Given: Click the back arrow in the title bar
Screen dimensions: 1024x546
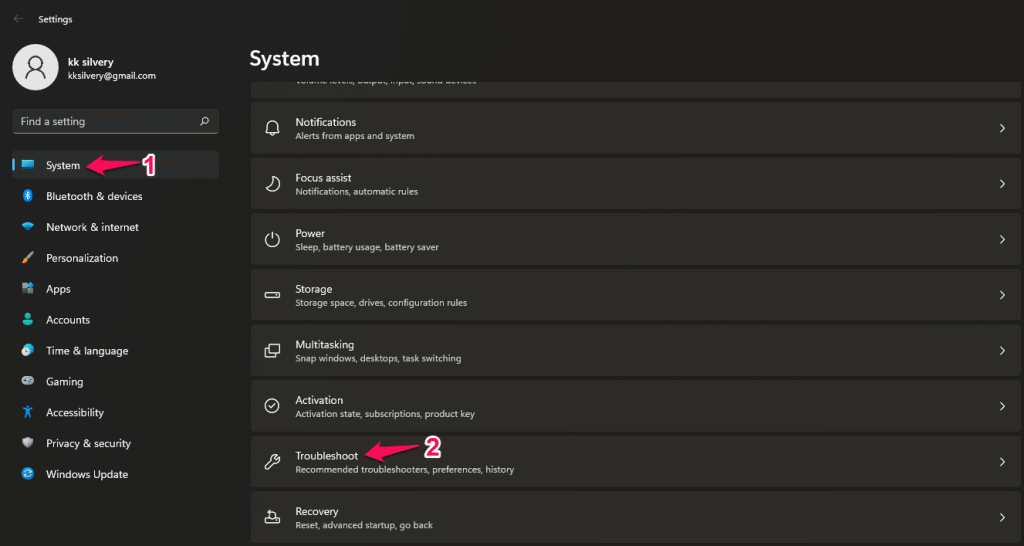Looking at the screenshot, I should coord(18,19).
